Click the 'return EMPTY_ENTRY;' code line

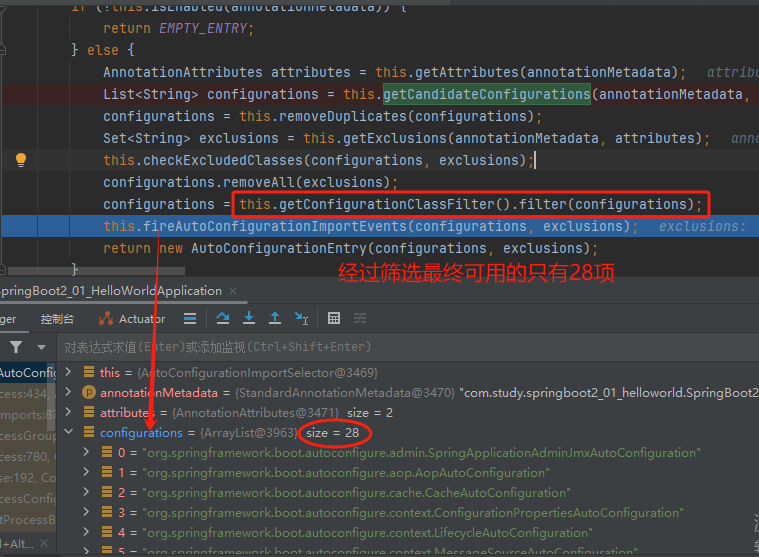[178, 29]
